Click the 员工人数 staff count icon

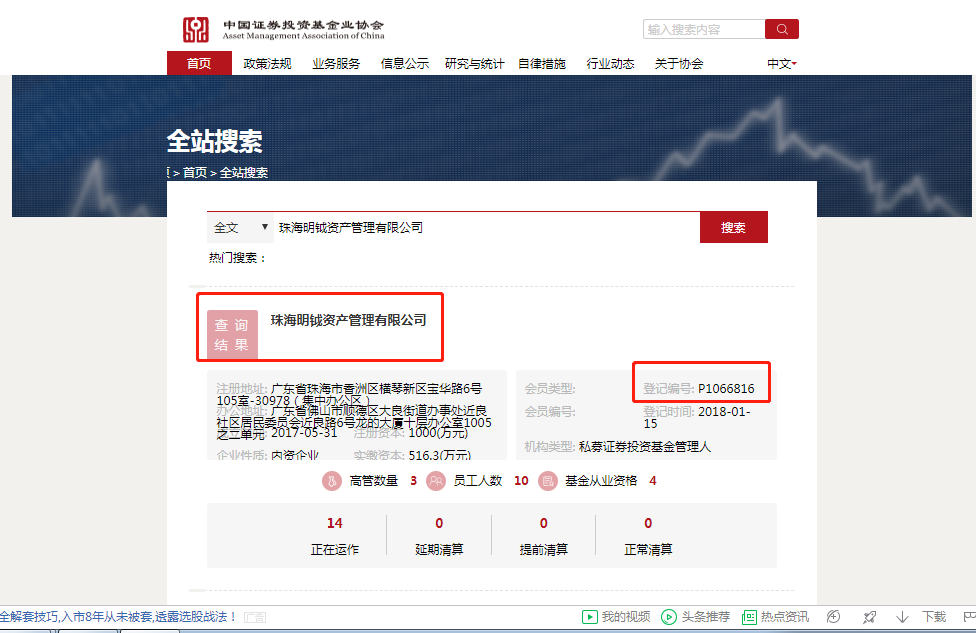[435, 481]
